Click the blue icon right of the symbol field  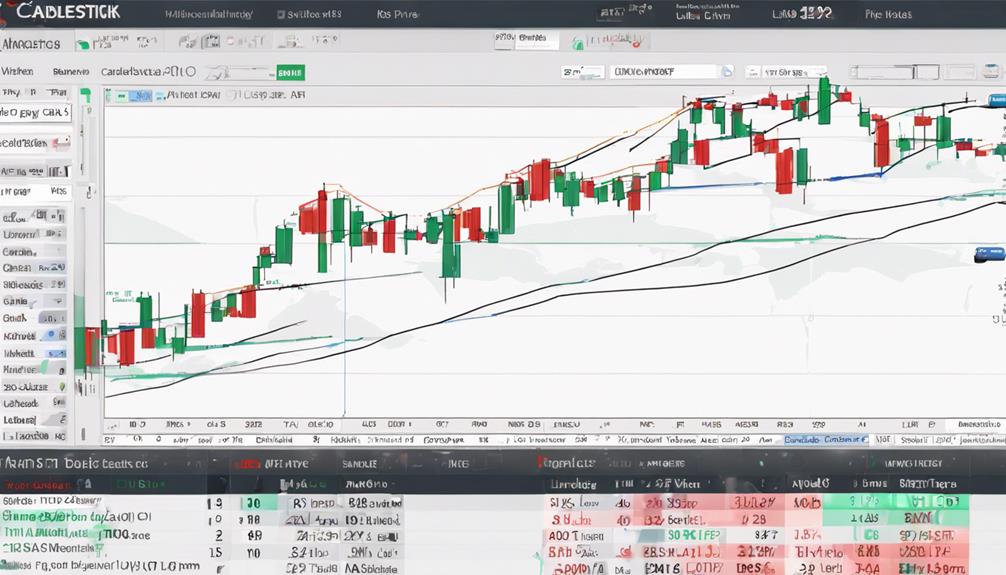tap(727, 72)
